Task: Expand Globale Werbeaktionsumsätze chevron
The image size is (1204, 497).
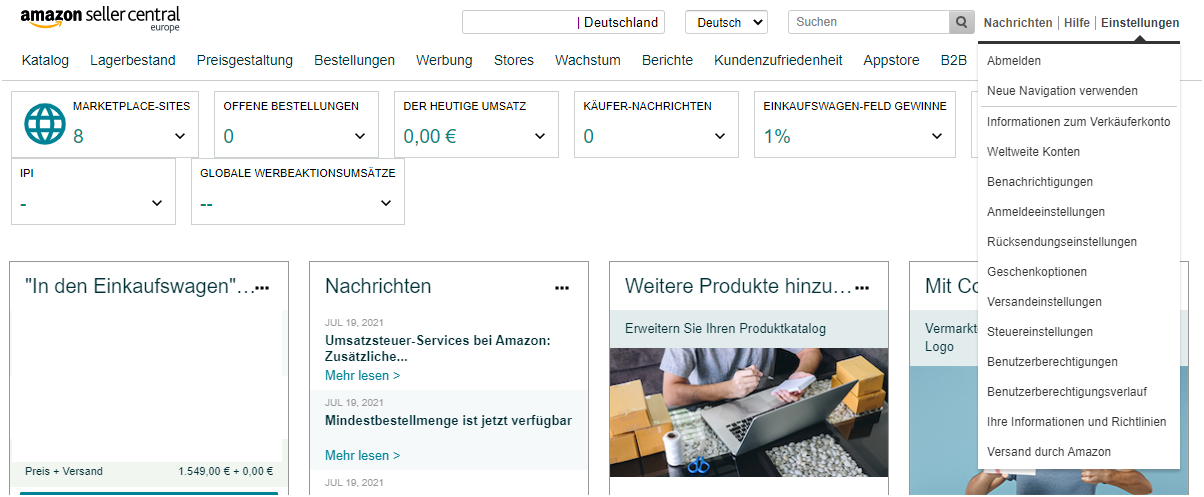Action: click(386, 203)
